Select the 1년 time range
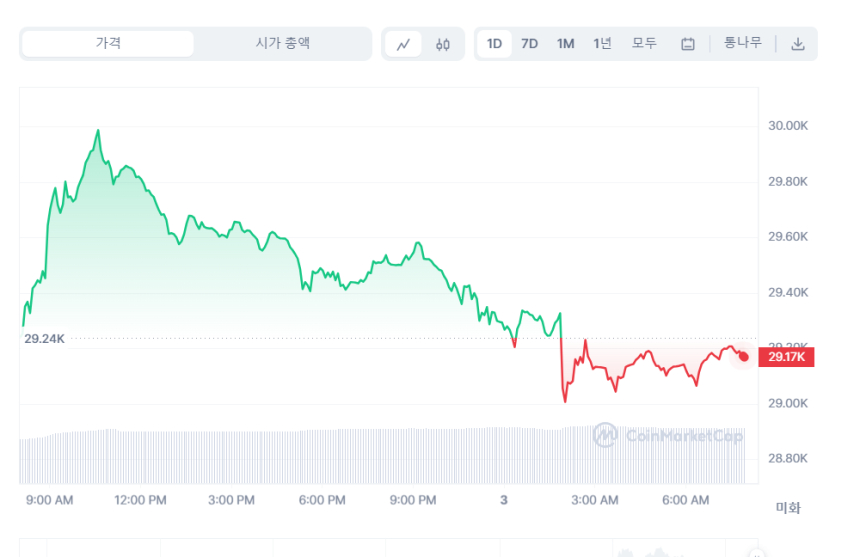 click(602, 44)
